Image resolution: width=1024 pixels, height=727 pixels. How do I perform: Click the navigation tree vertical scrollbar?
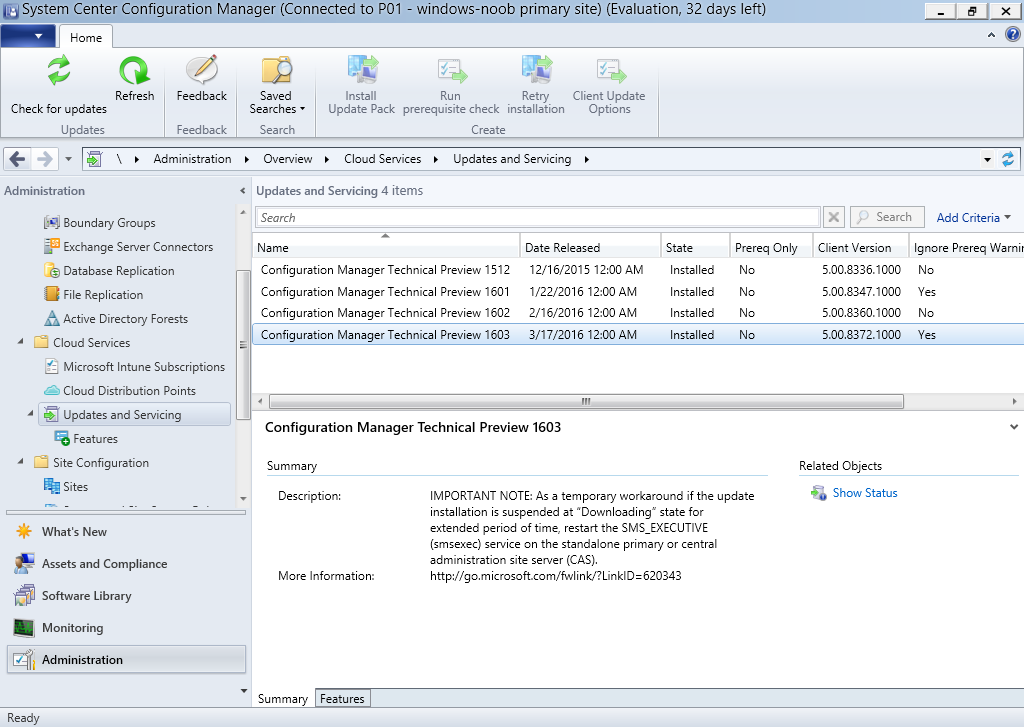[242, 344]
